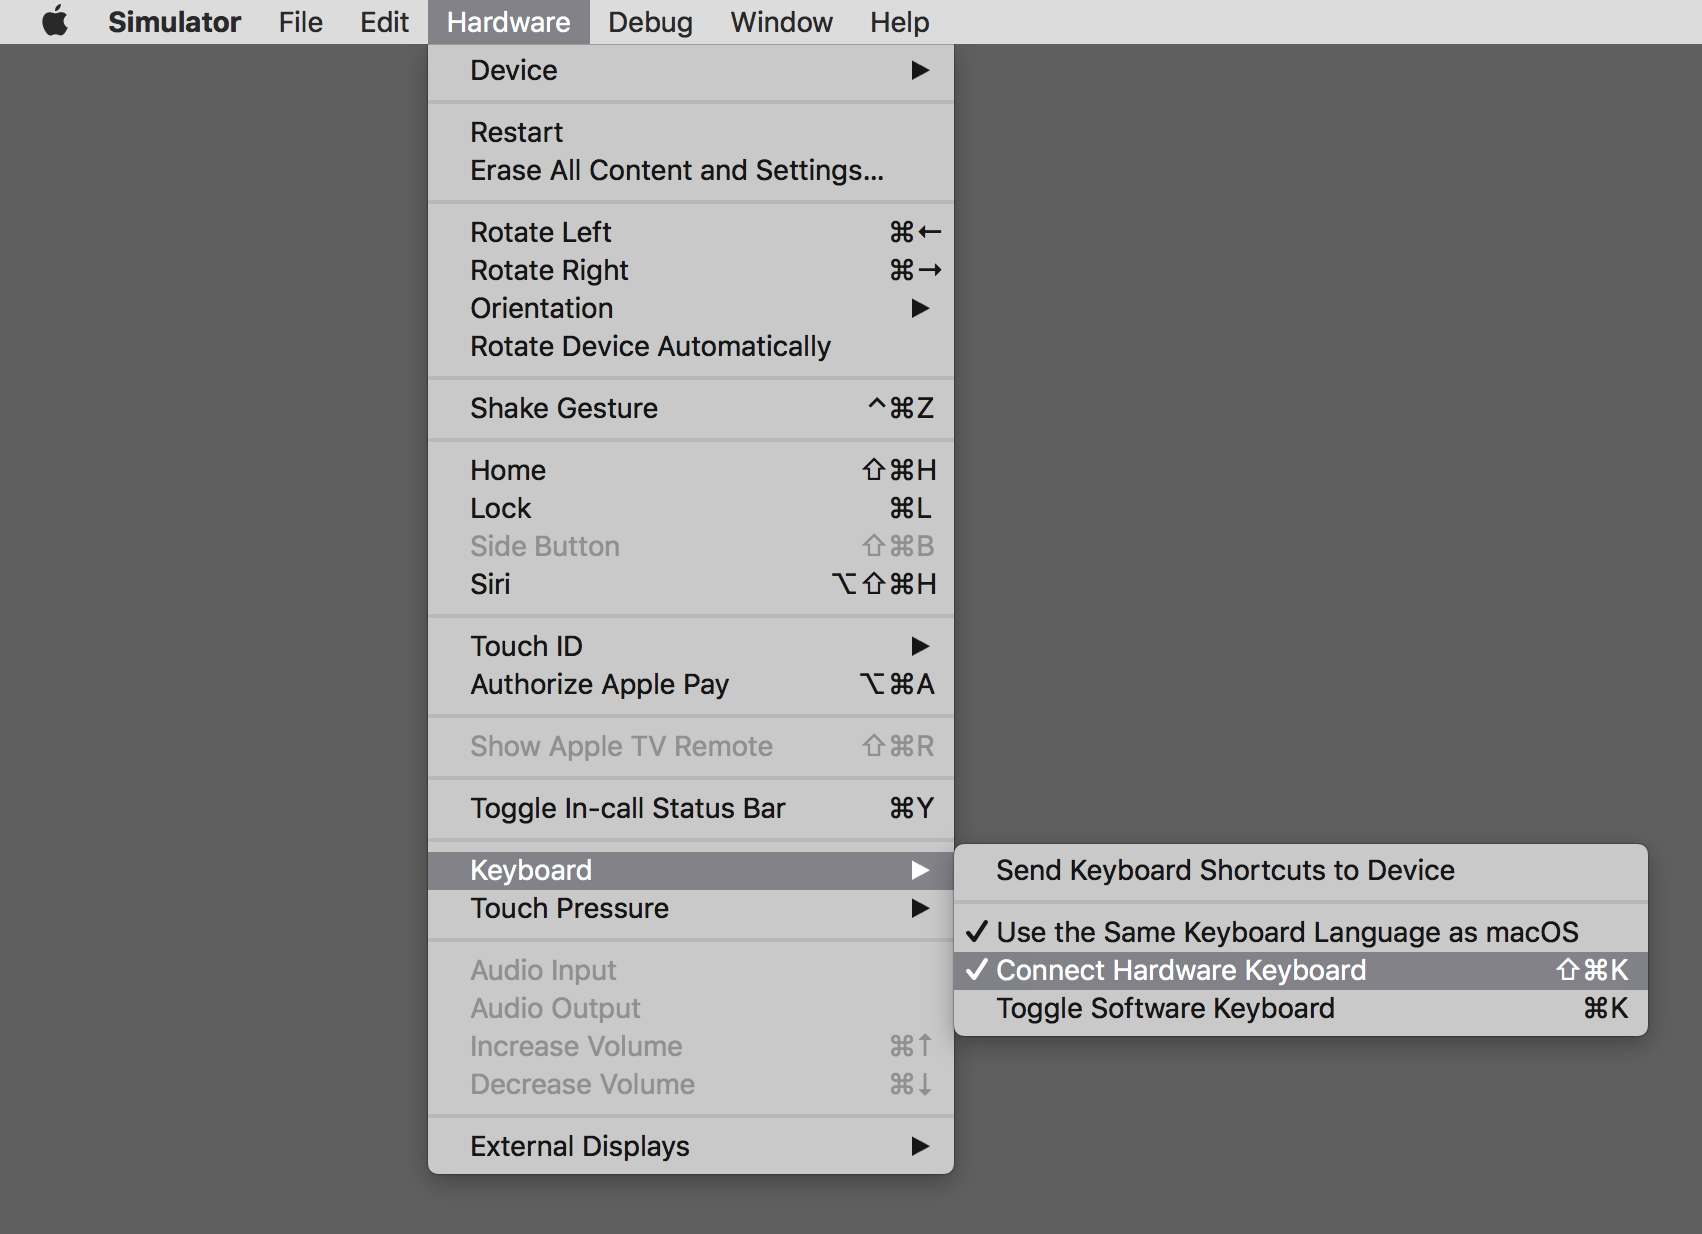Open the File menu
This screenshot has height=1234, width=1702.
click(x=300, y=21)
